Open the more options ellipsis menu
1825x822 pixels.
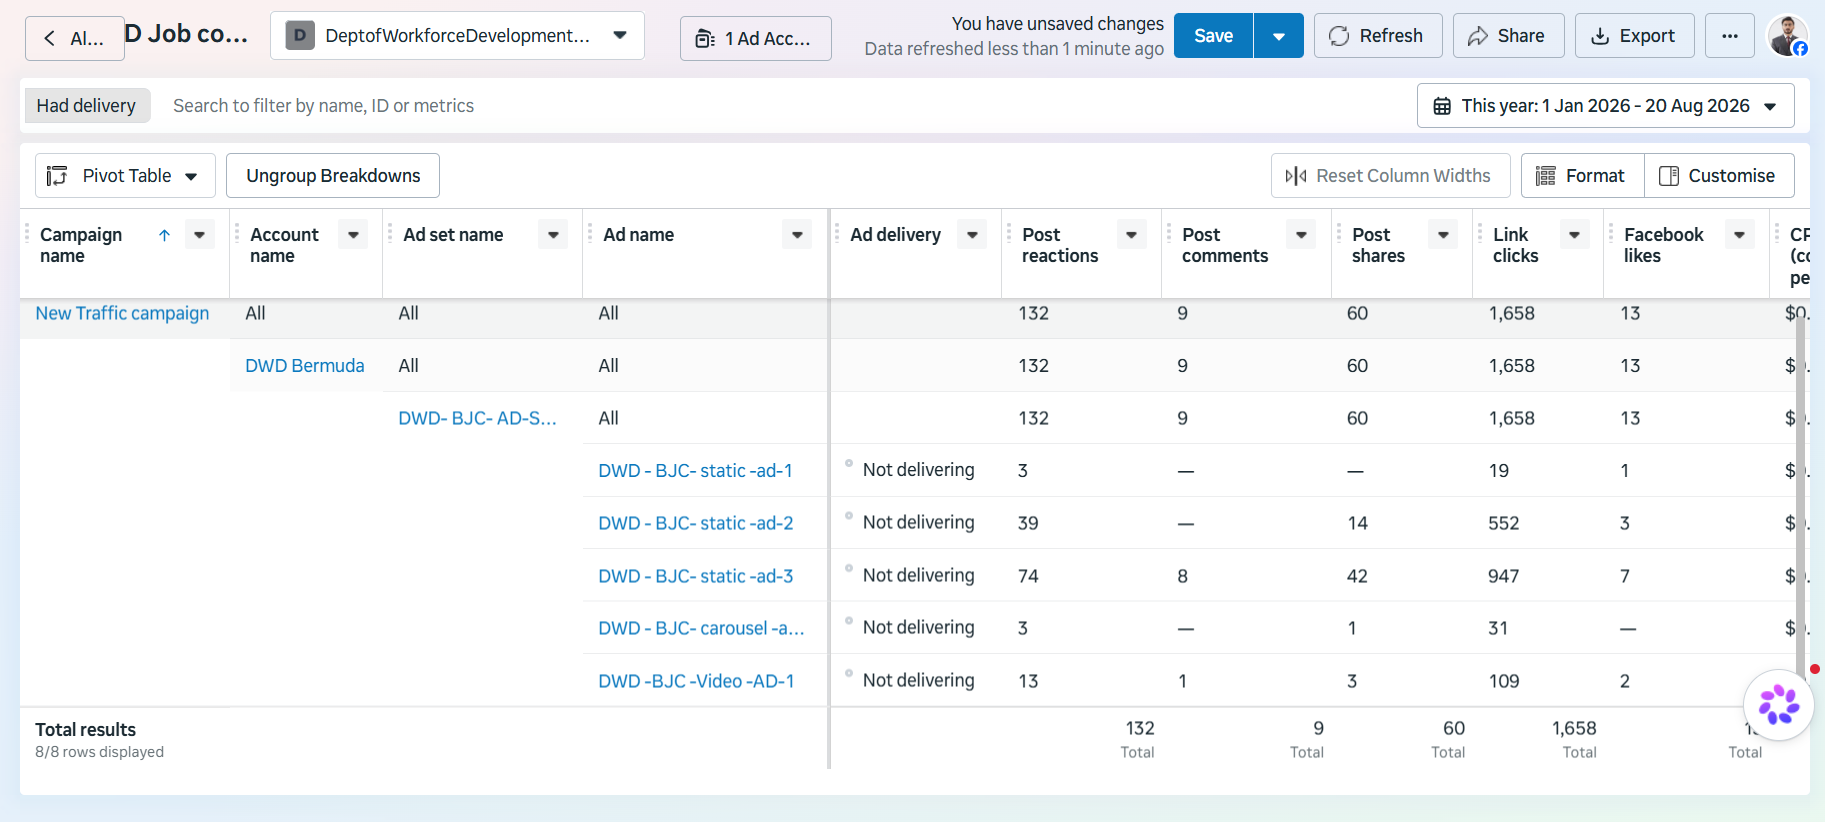pyautogui.click(x=1729, y=36)
